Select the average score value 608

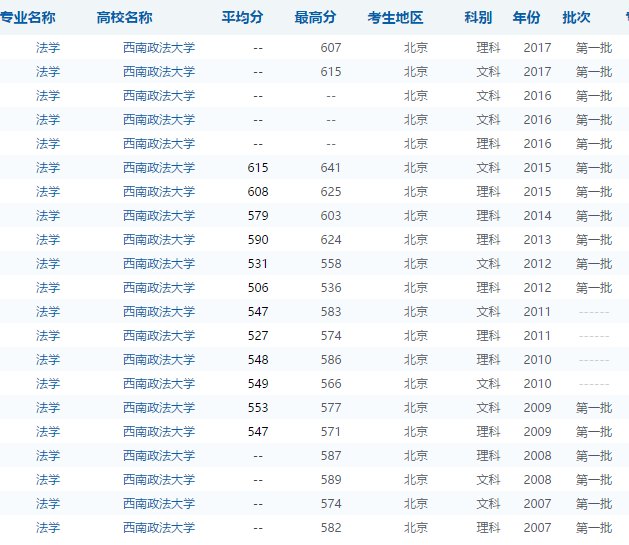258,192
